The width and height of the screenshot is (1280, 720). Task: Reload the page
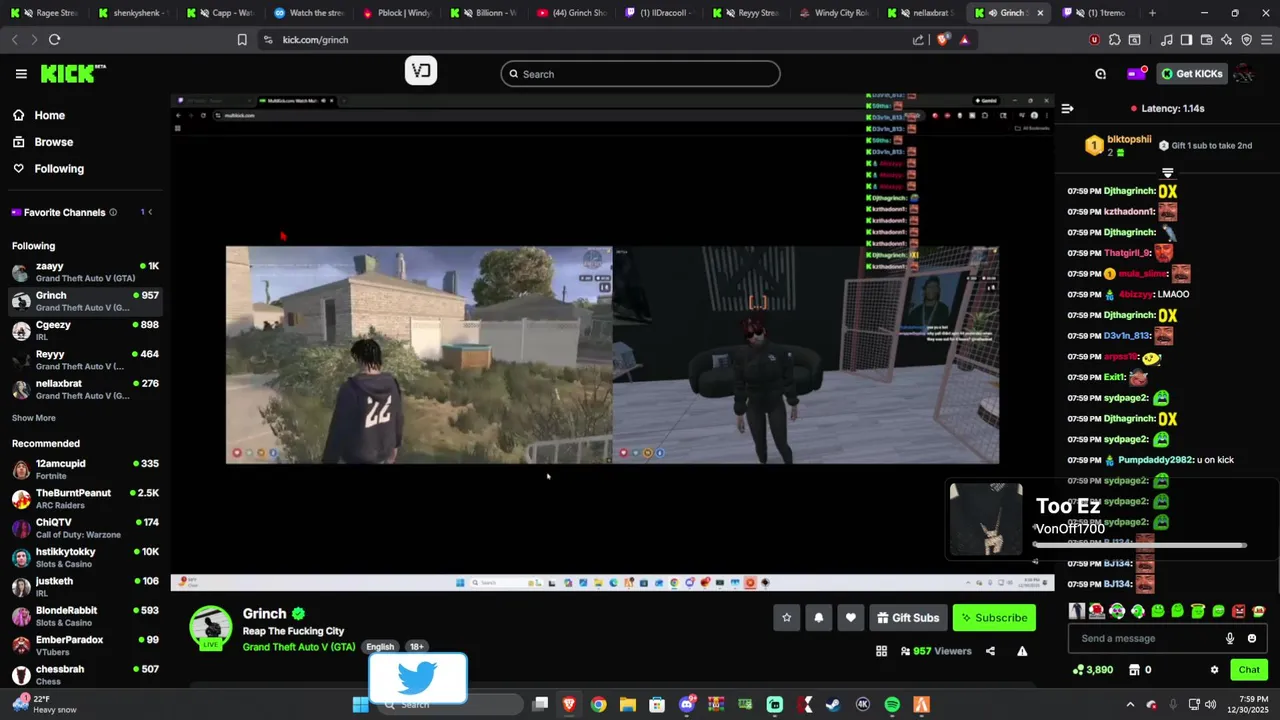point(54,40)
